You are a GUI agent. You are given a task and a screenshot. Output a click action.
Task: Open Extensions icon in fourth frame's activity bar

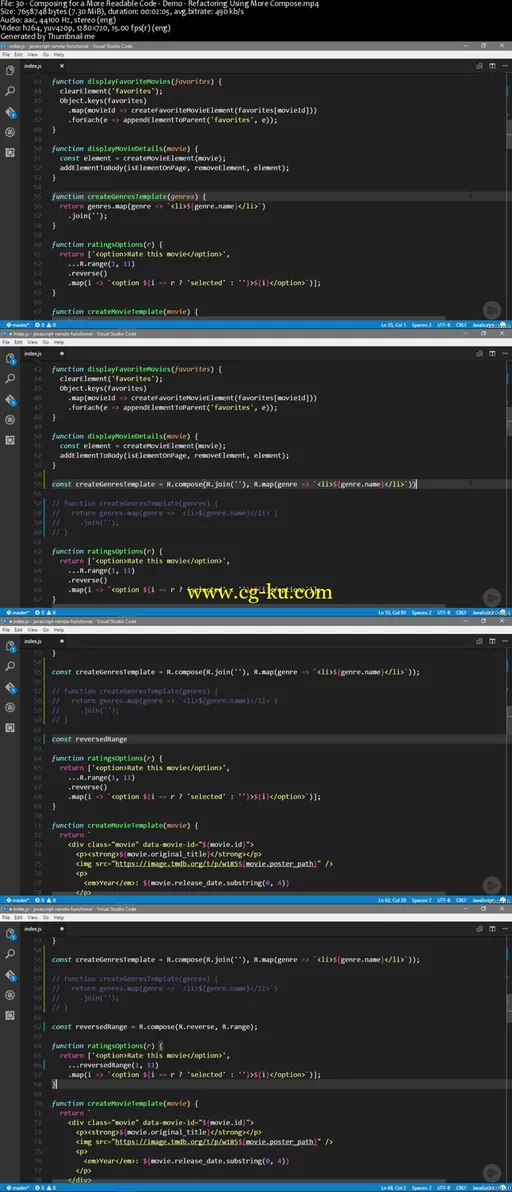(10, 1014)
